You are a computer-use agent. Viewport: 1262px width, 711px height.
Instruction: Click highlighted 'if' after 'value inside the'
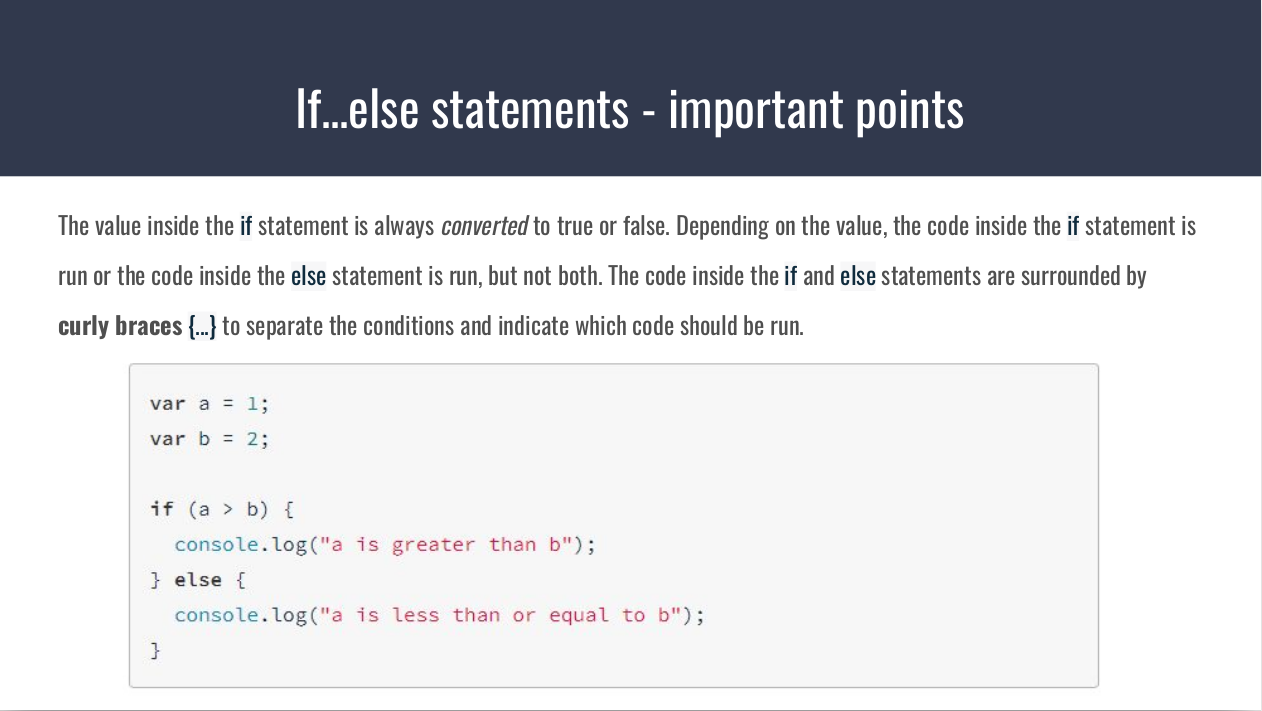click(246, 226)
